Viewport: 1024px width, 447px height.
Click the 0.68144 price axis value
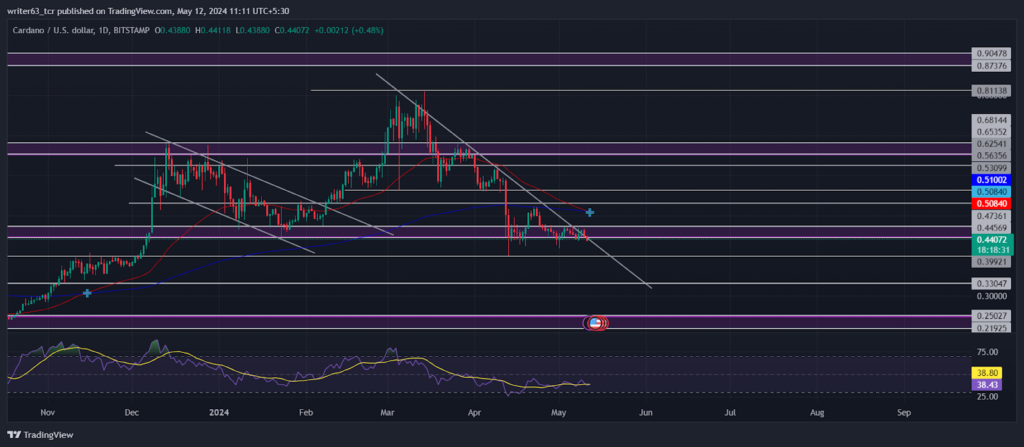[x=992, y=120]
